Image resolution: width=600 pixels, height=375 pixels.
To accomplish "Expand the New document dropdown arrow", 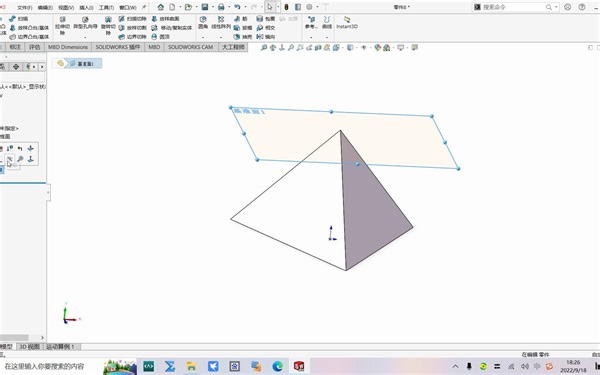I will (x=180, y=7).
